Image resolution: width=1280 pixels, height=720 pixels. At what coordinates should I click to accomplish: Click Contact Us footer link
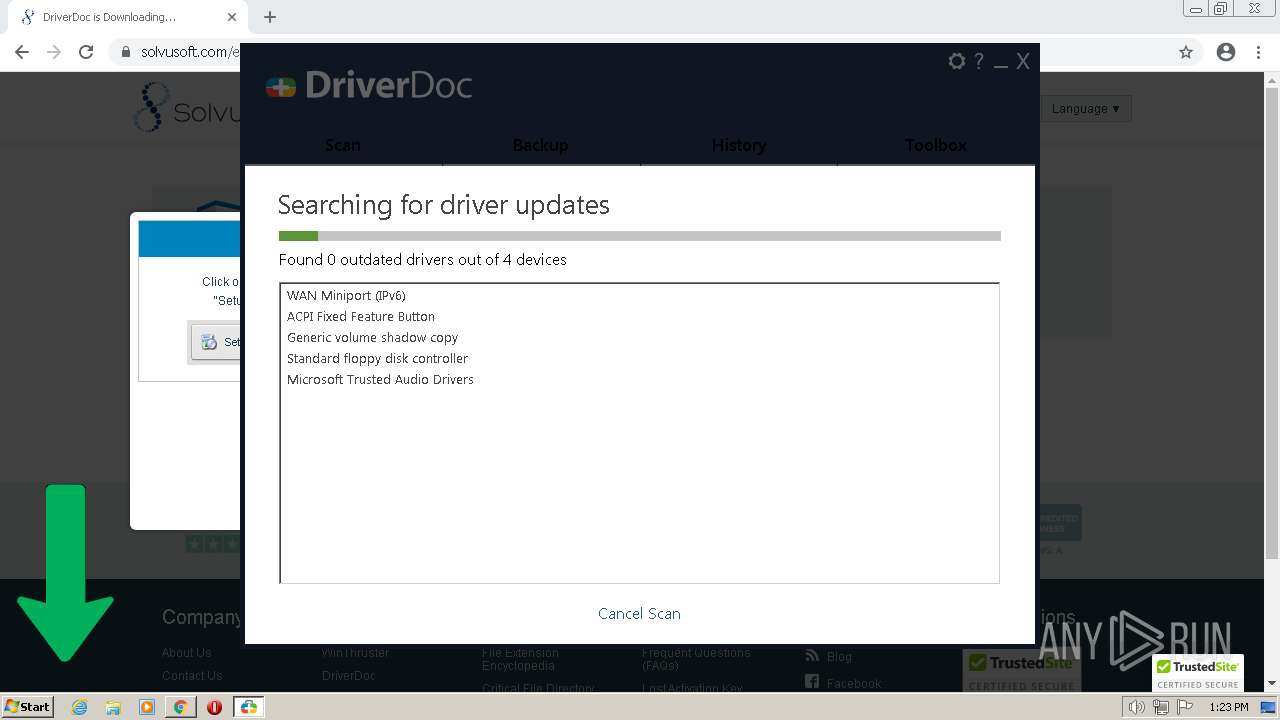coord(192,675)
